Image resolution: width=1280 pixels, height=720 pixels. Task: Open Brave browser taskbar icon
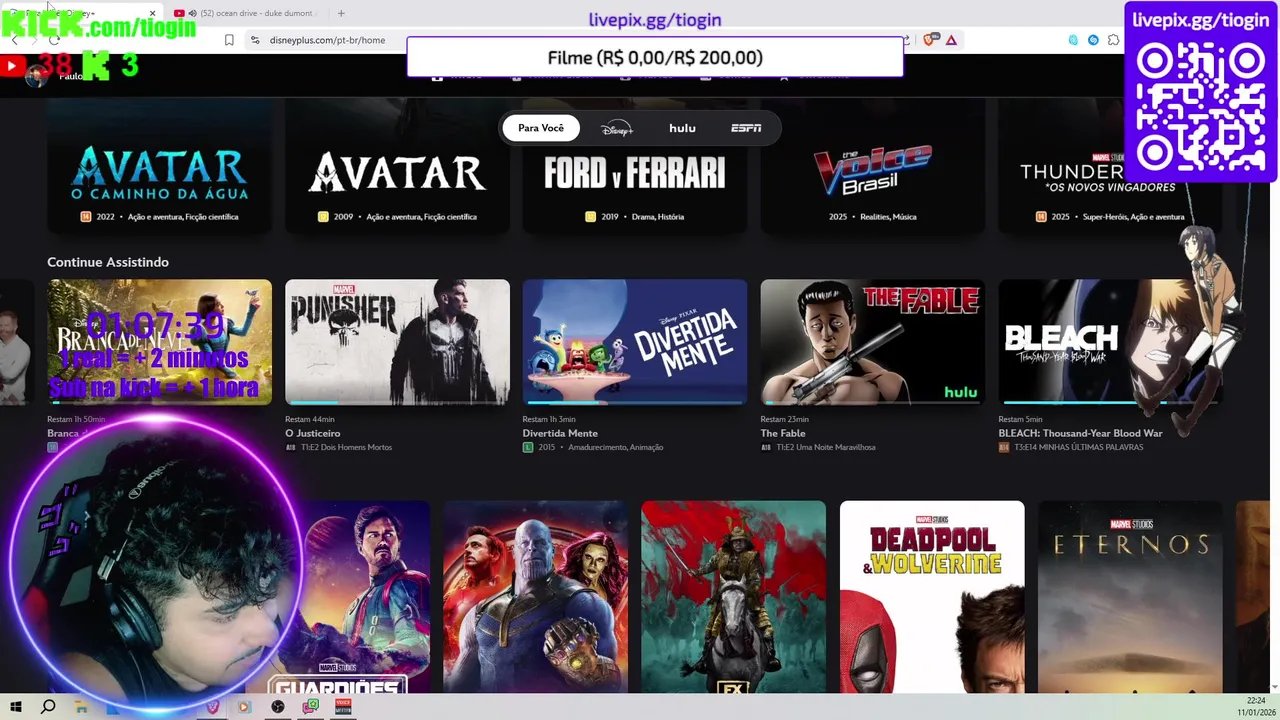(212, 707)
